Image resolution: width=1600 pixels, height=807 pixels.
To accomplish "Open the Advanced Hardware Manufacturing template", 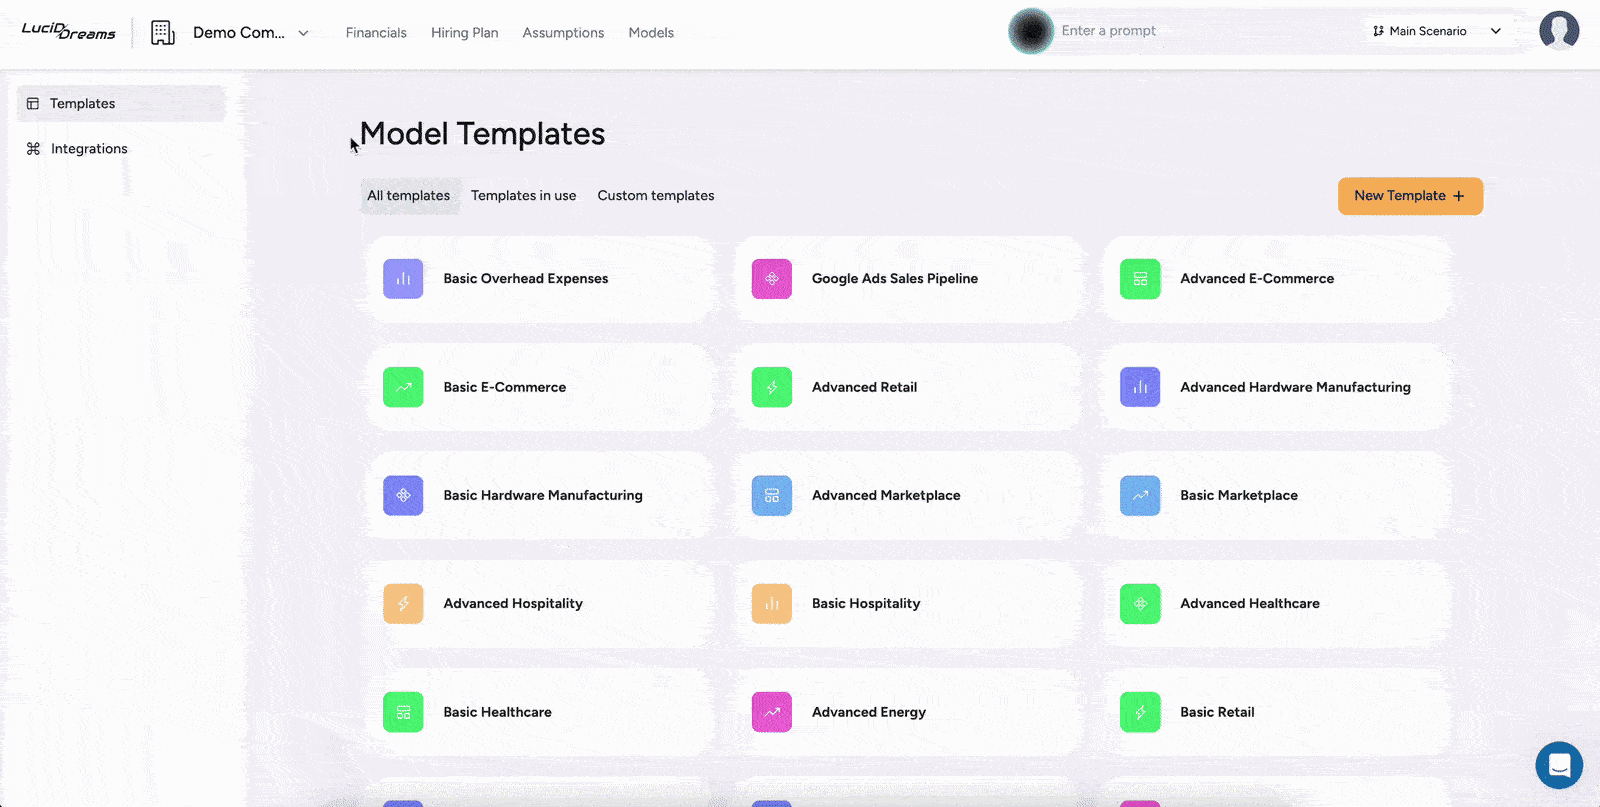I will pyautogui.click(x=1277, y=387).
